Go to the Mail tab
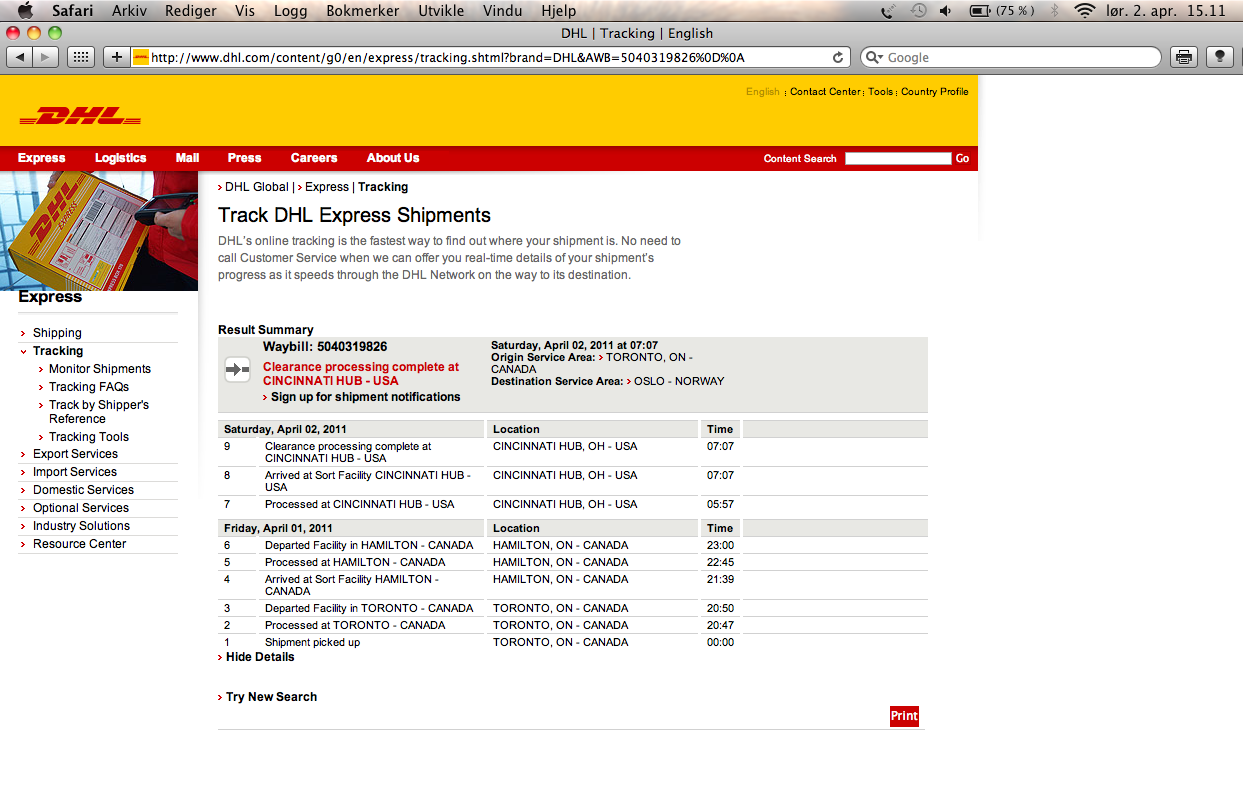This screenshot has width=1243, height=785. pyautogui.click(x=188, y=158)
